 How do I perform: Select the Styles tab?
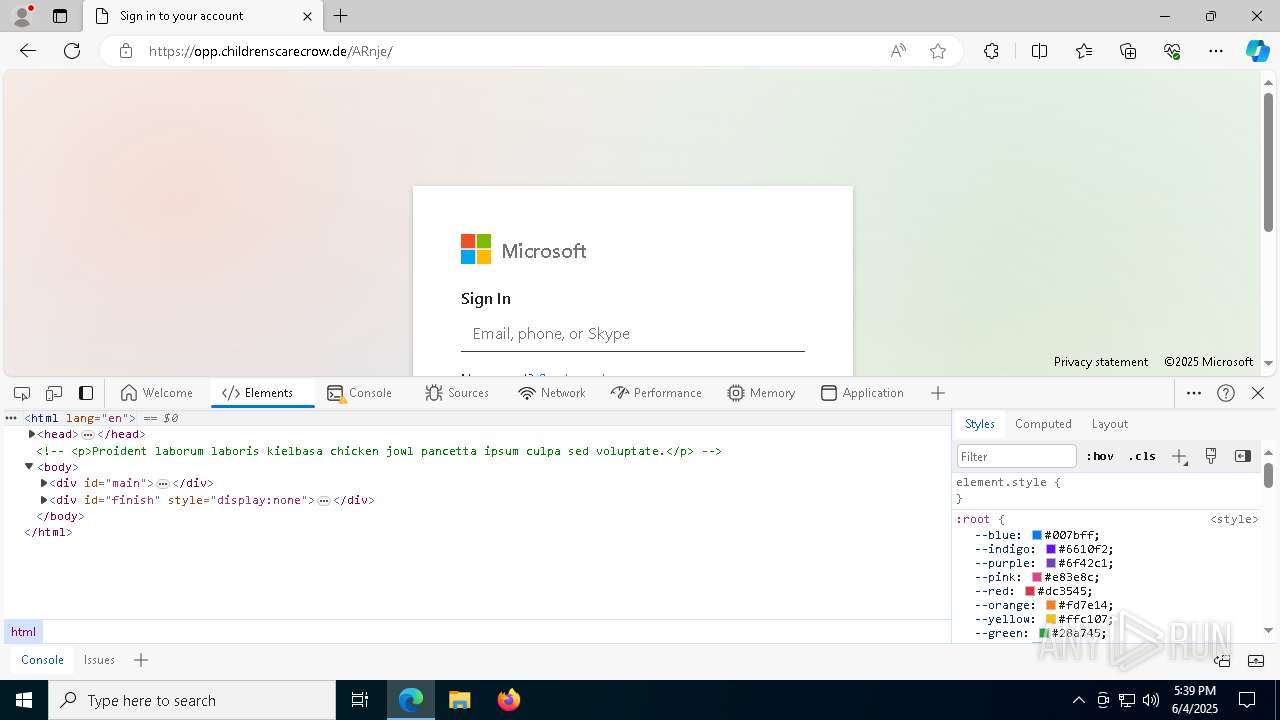[980, 424]
